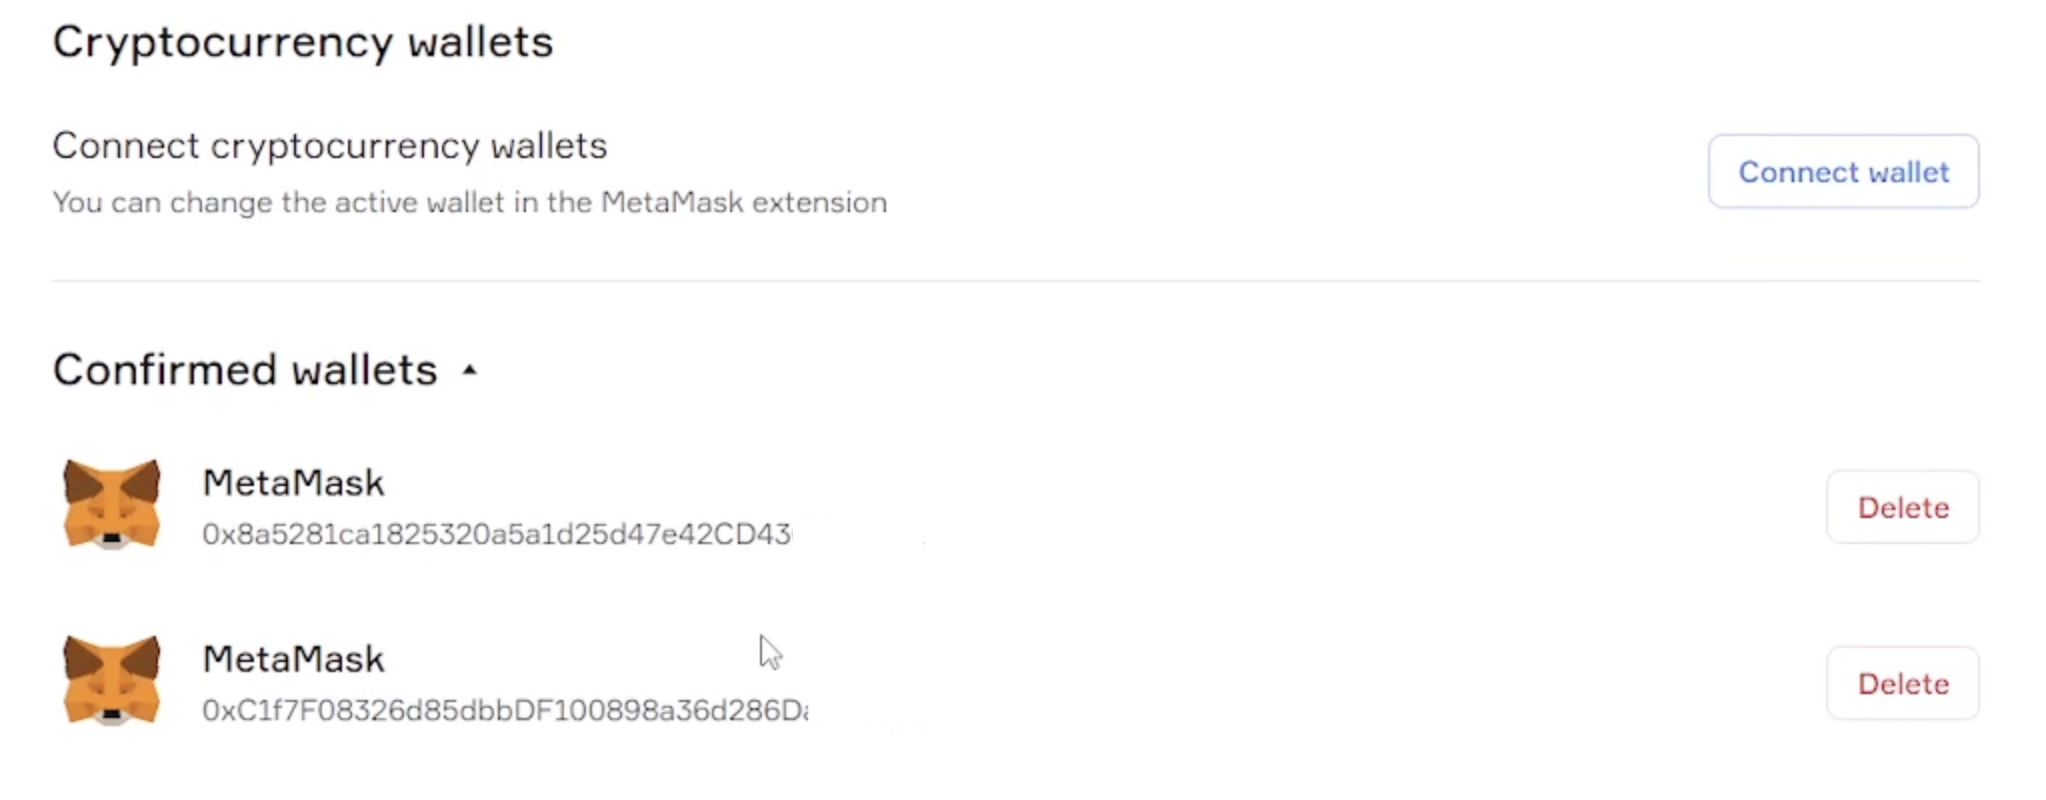Remove the second confirmed MetaMask wallet
This screenshot has width=2046, height=800.
pos(1902,683)
